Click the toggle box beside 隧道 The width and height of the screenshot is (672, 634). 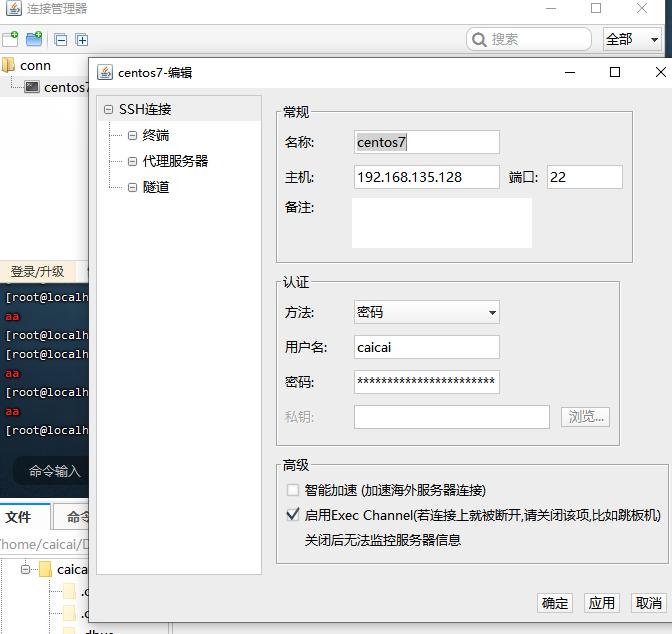[132, 187]
